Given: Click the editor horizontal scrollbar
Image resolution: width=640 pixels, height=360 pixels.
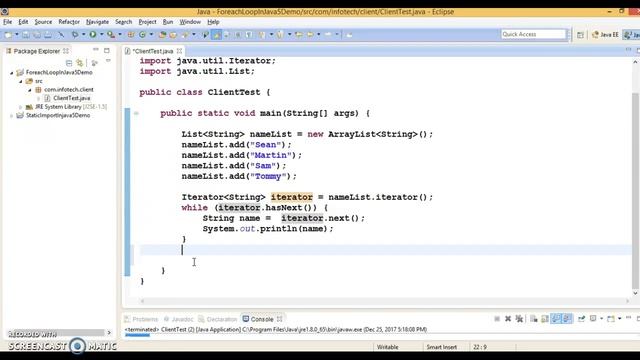Looking at the screenshot, I should coord(384,301).
